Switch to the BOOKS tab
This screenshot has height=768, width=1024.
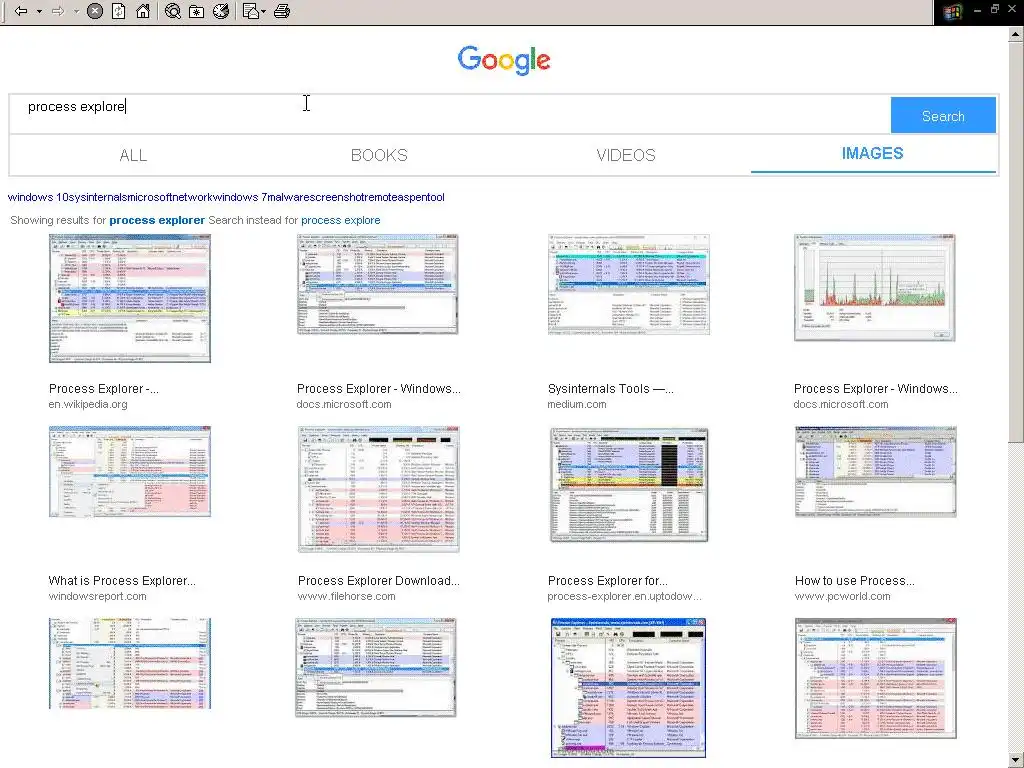coord(379,155)
